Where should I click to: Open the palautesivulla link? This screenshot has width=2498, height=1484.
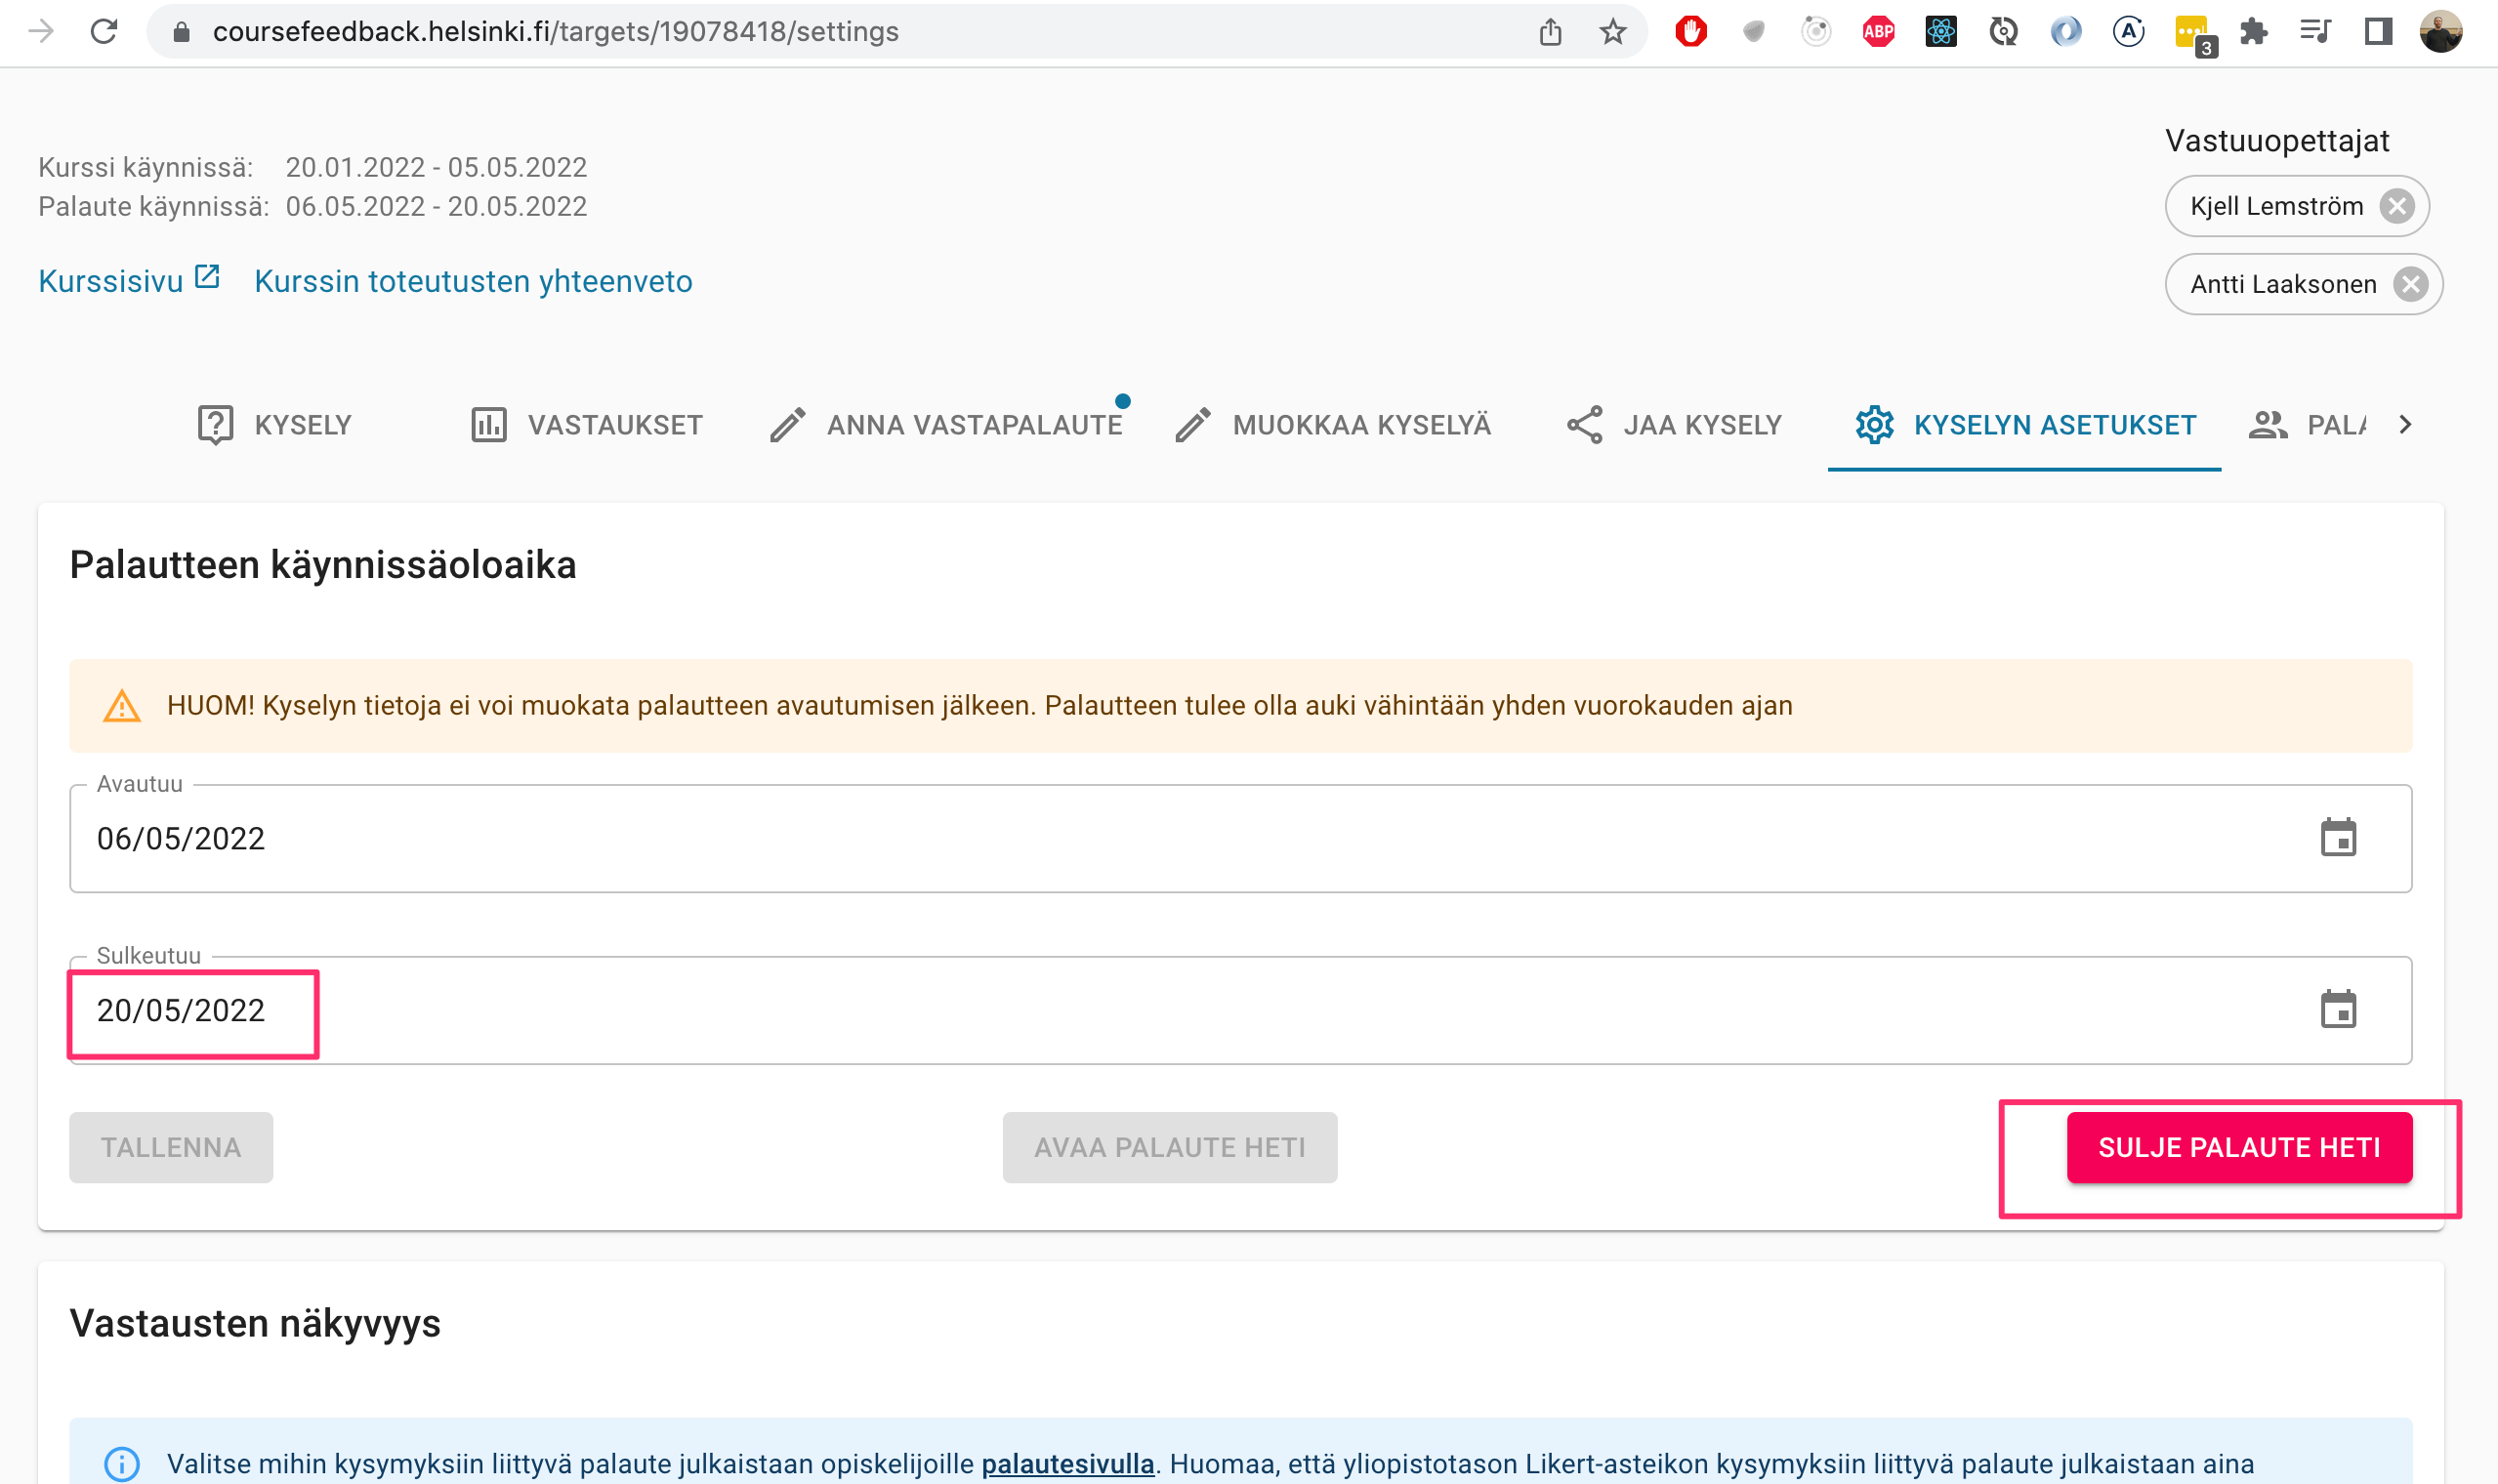[x=1066, y=1463]
